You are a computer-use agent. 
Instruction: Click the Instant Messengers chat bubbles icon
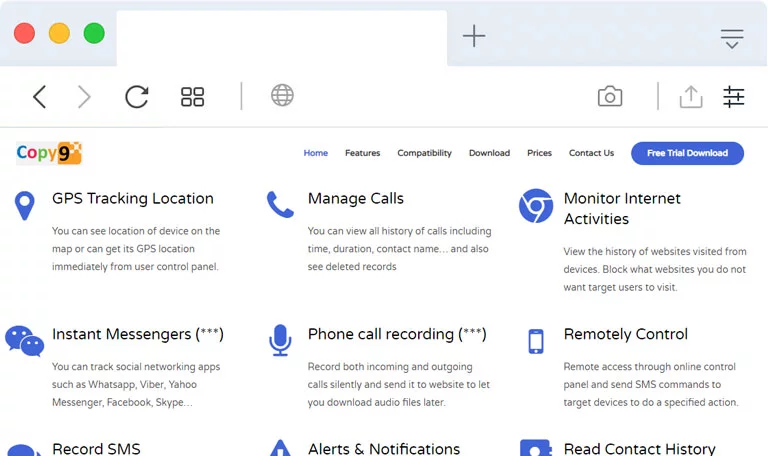click(24, 341)
